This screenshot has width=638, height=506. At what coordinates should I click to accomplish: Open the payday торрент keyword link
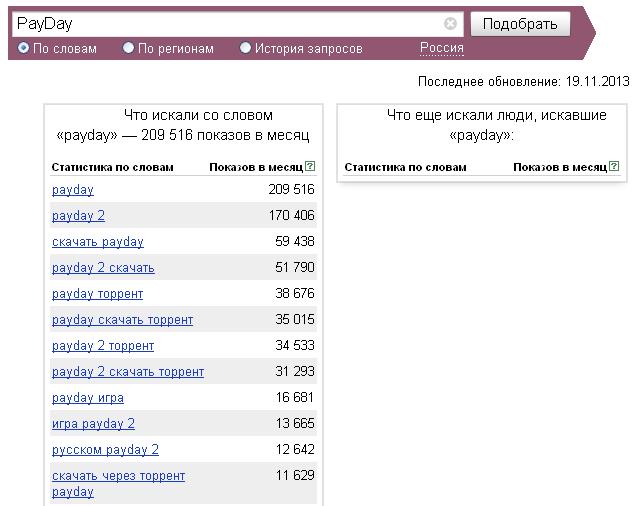point(98,294)
